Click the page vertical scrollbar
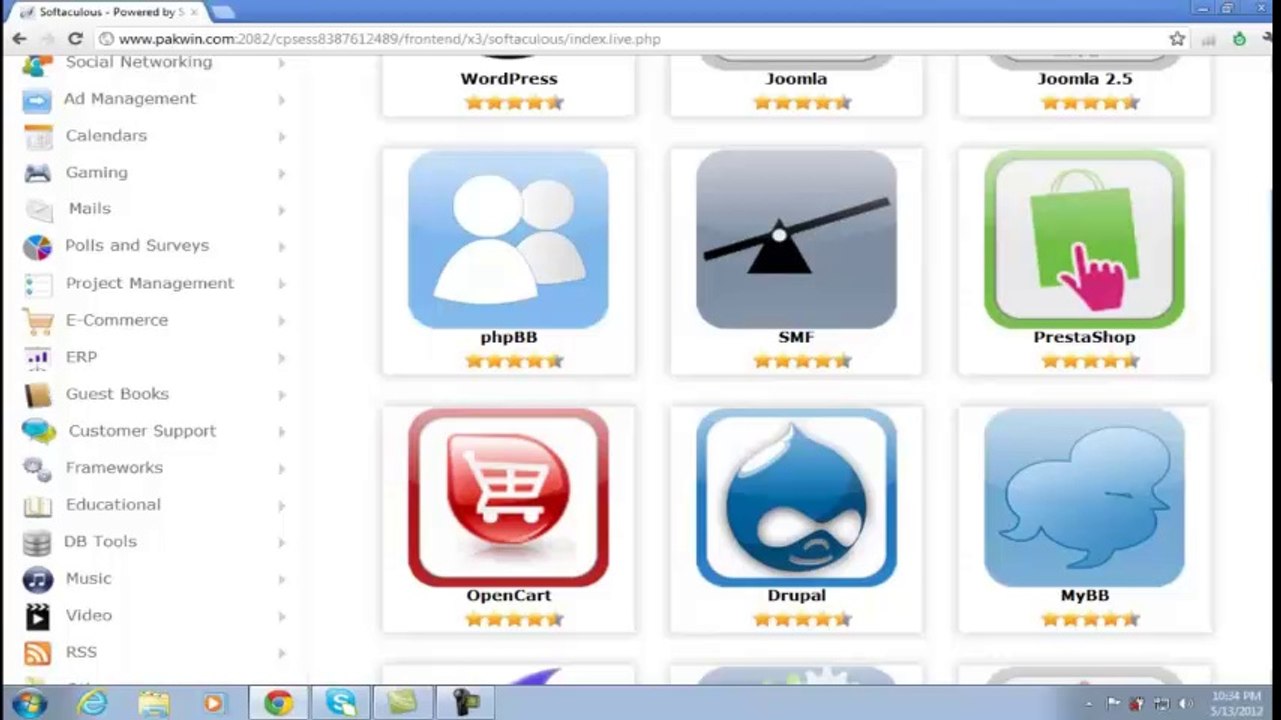1281x720 pixels. coord(1273,285)
